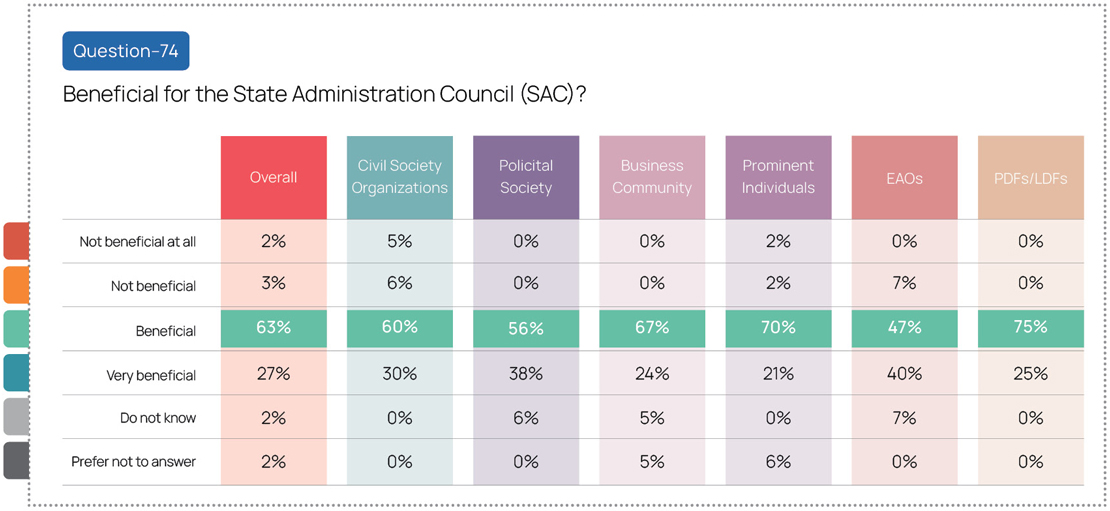
Task: Select the Business Community column header
Action: coord(652,177)
